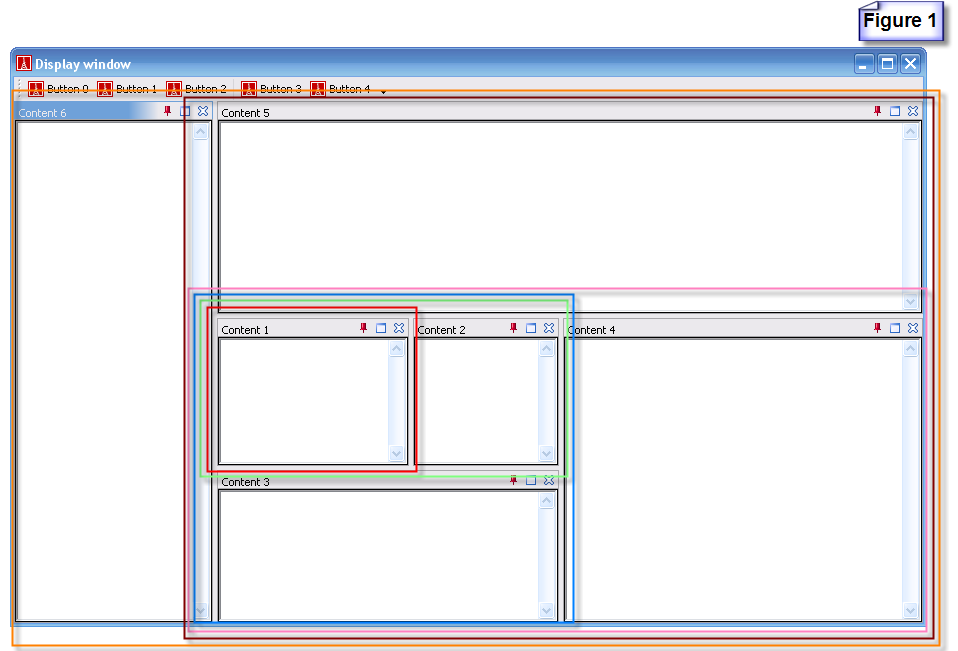Click inside the Content 6 text area
This screenshot has height=651, width=958.
(x=104, y=371)
